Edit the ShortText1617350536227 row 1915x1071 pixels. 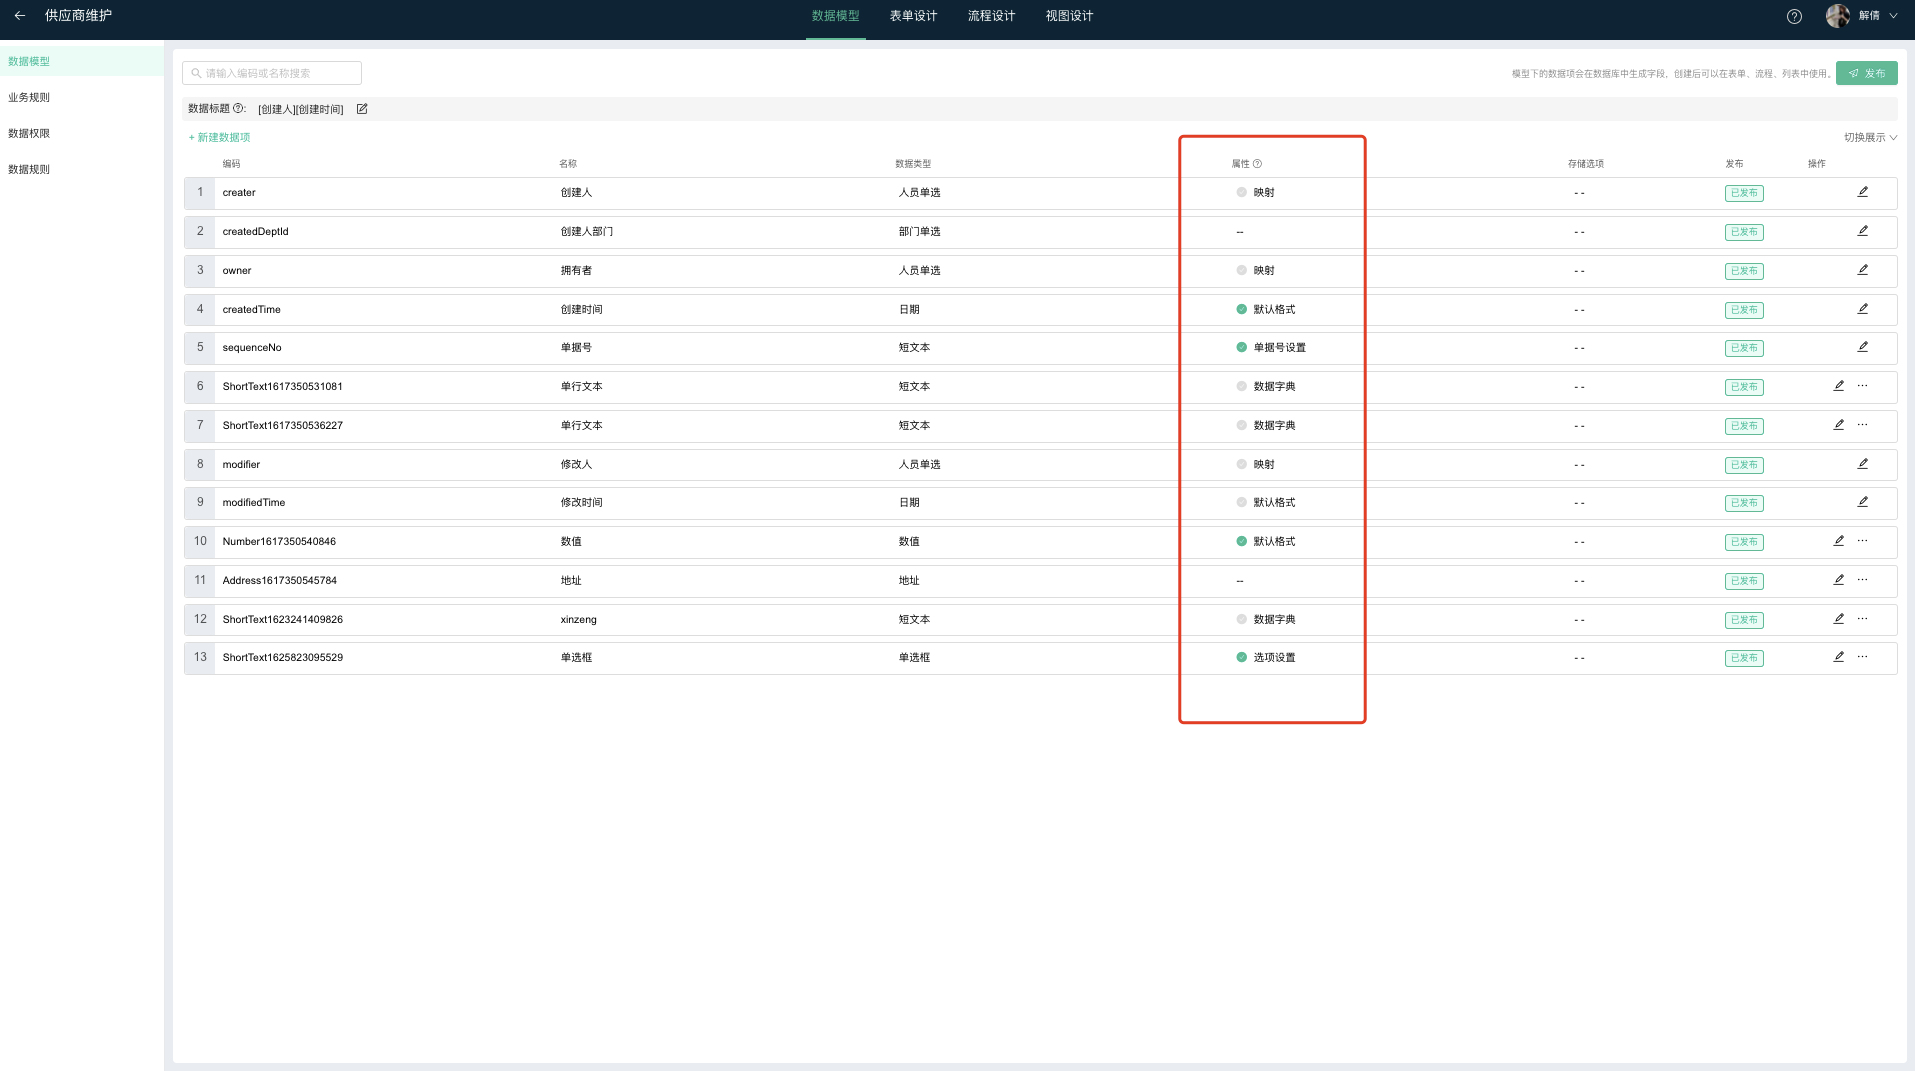(1839, 425)
